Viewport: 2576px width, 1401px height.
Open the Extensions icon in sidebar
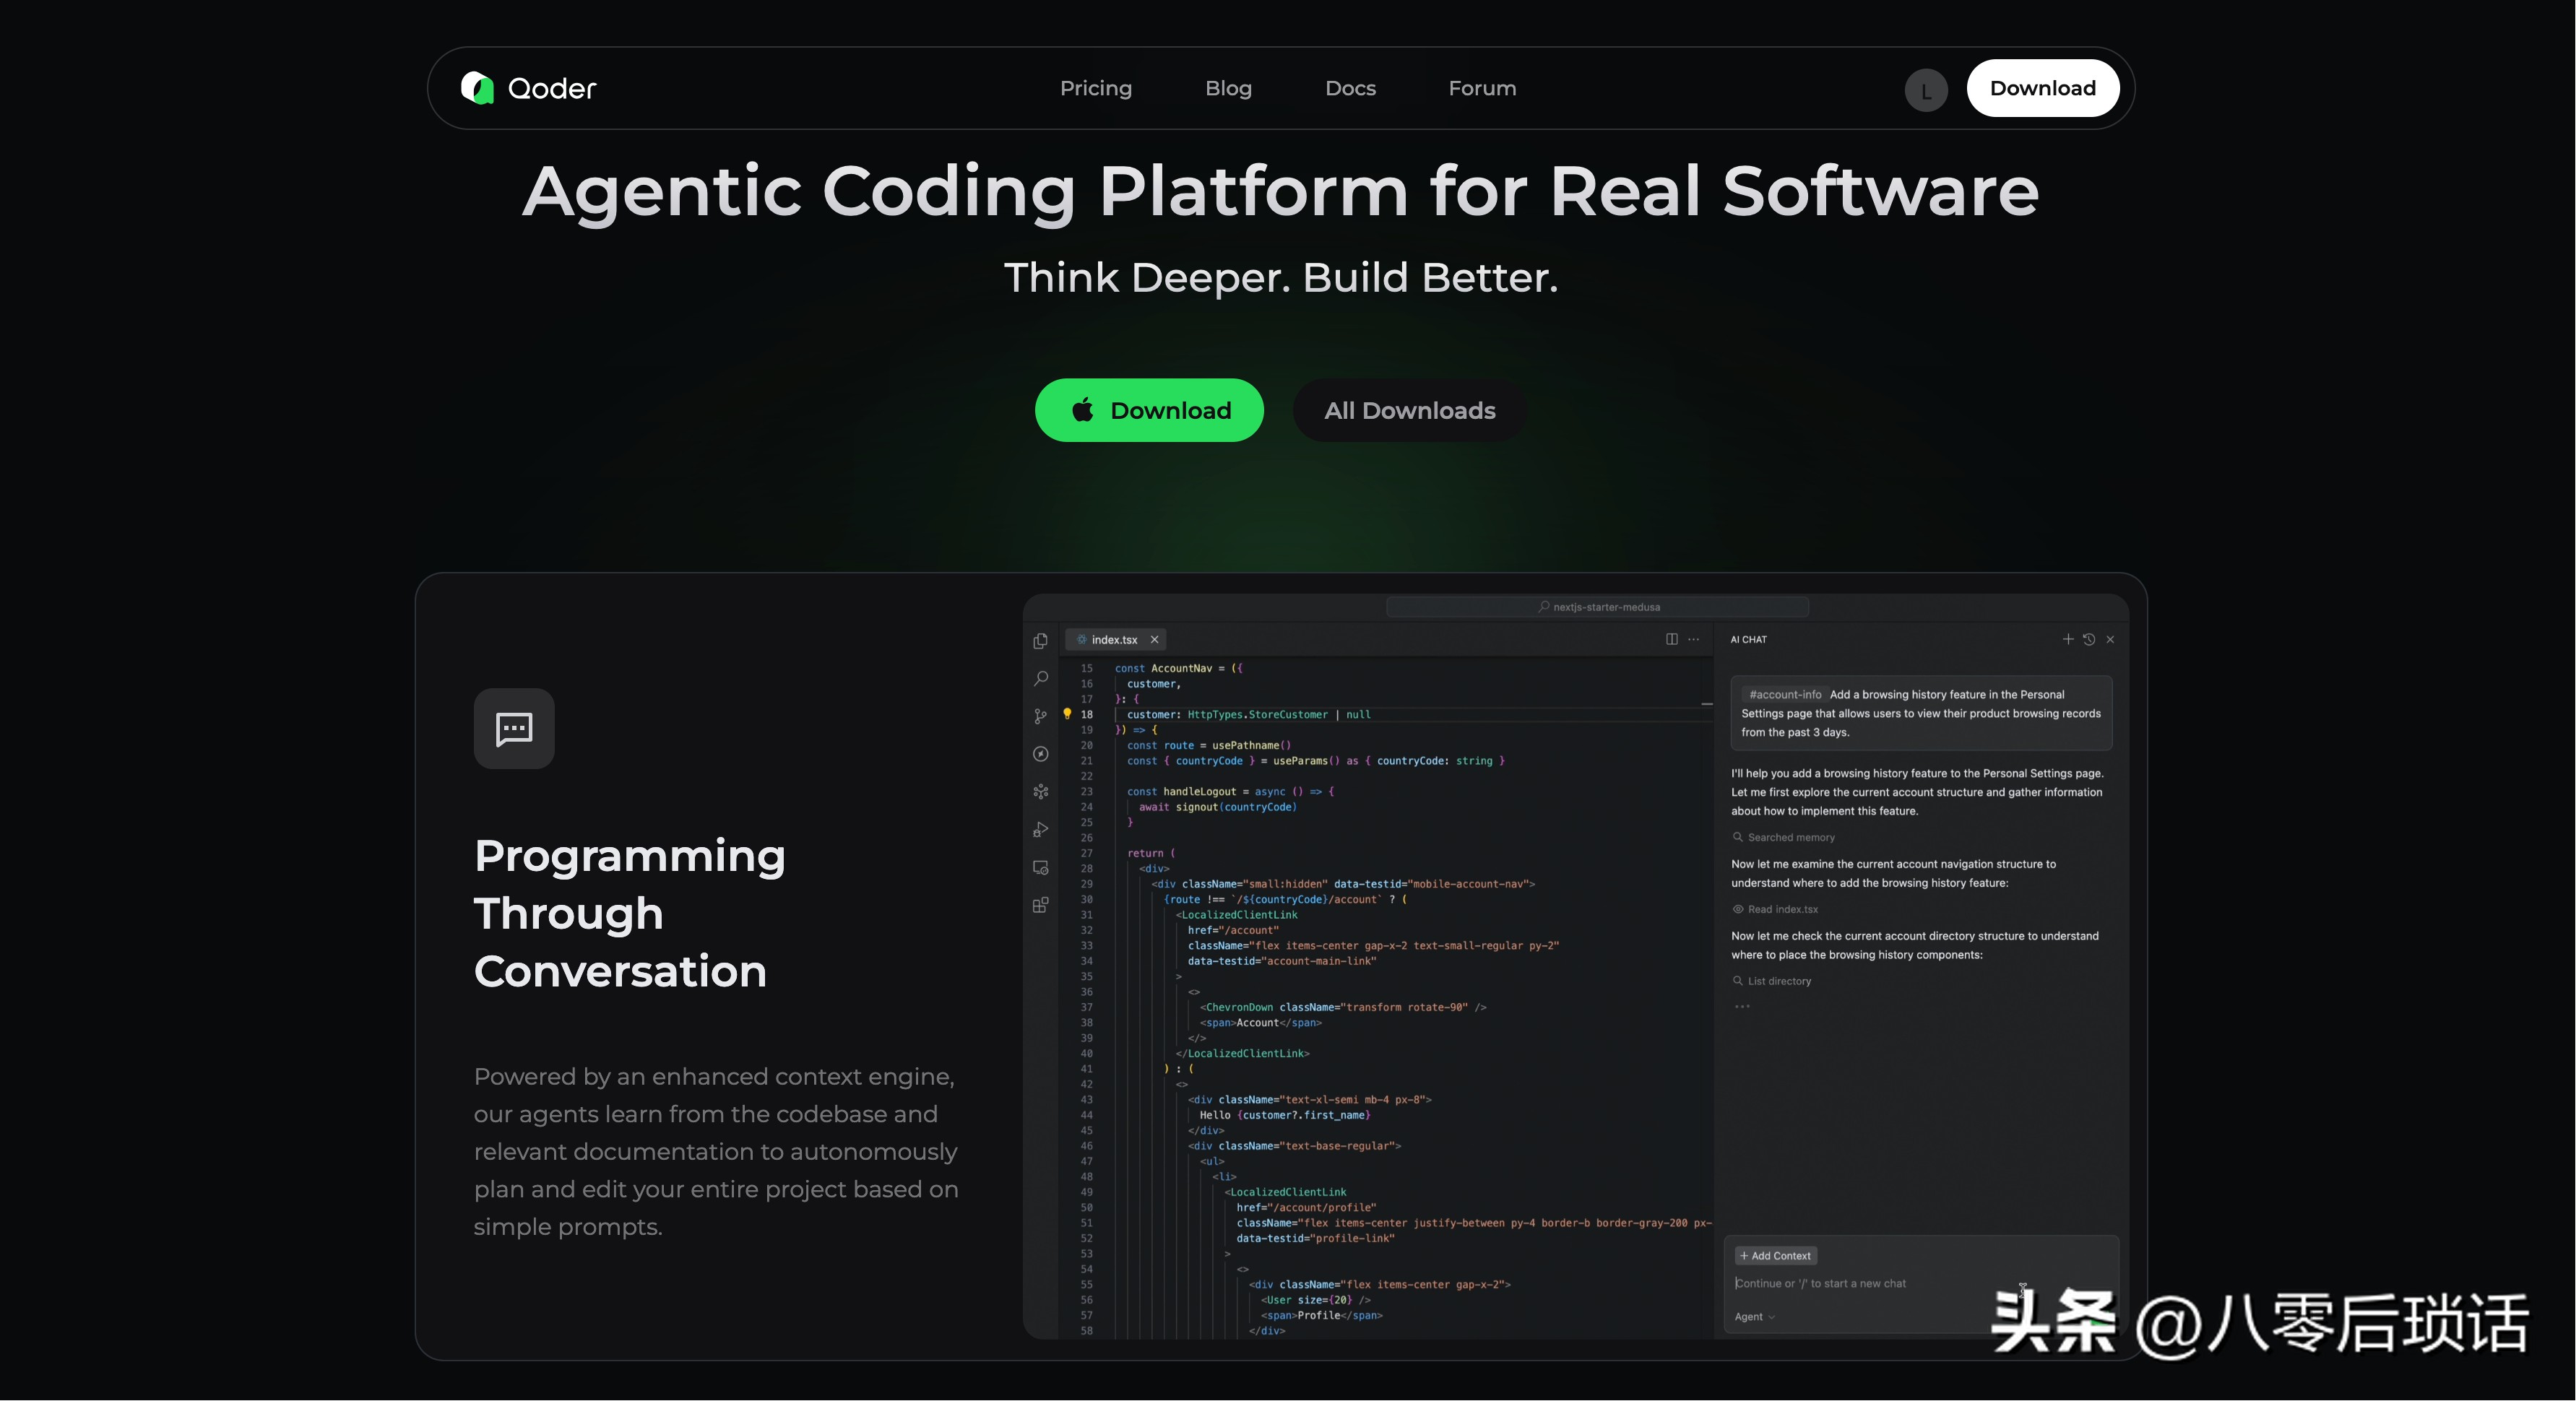coord(1040,905)
